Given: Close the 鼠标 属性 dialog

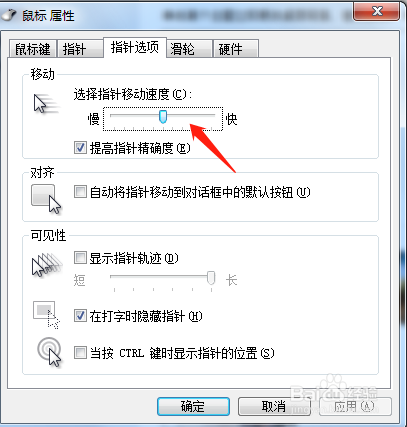Looking at the screenshot, I should [377, 11].
